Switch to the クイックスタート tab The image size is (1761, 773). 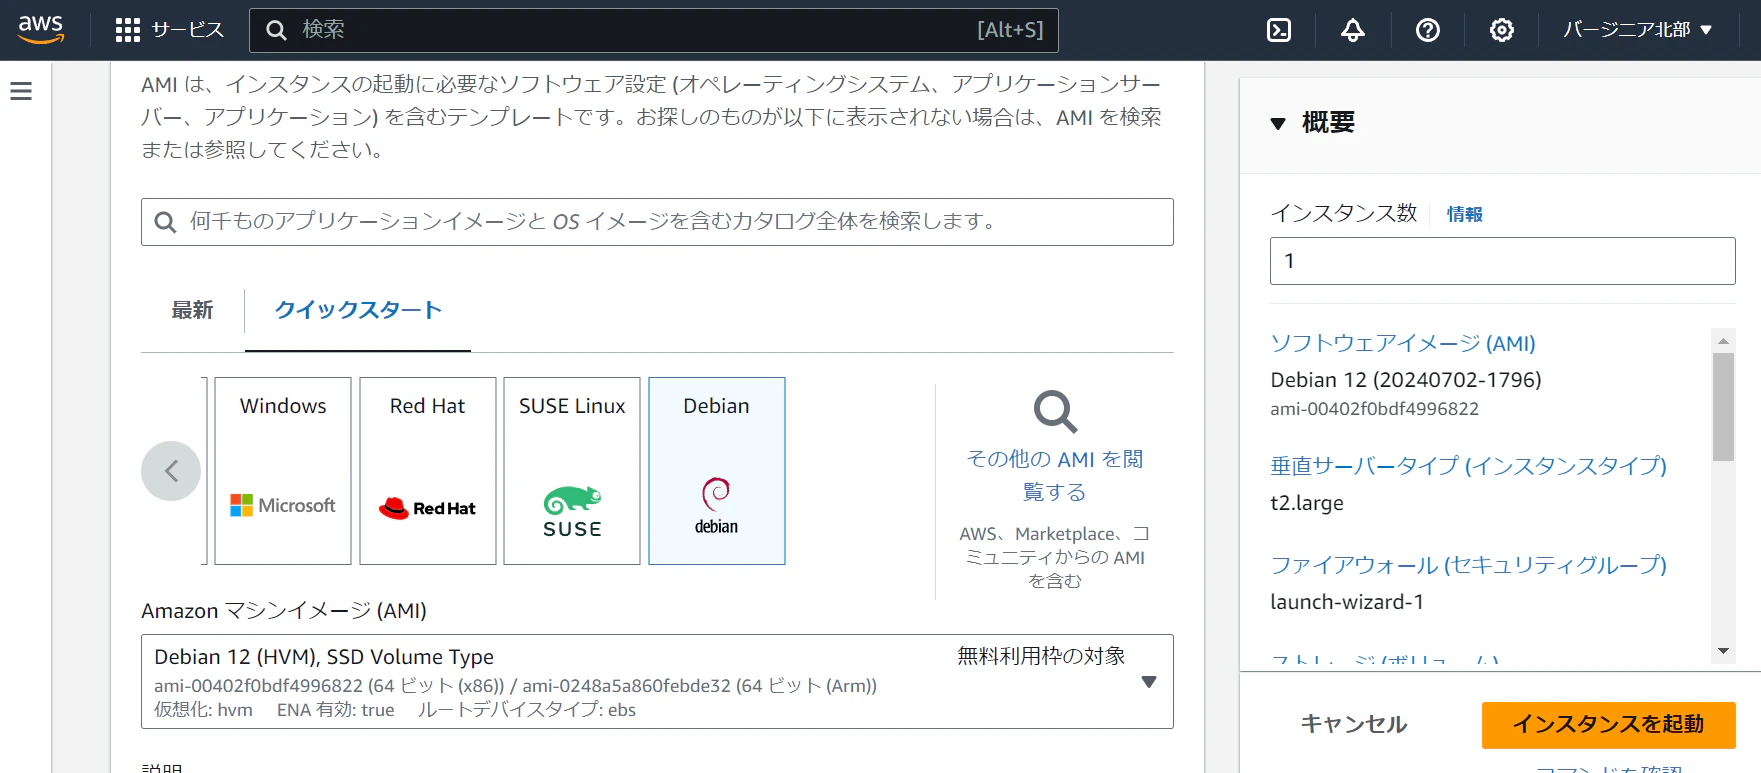pos(358,310)
